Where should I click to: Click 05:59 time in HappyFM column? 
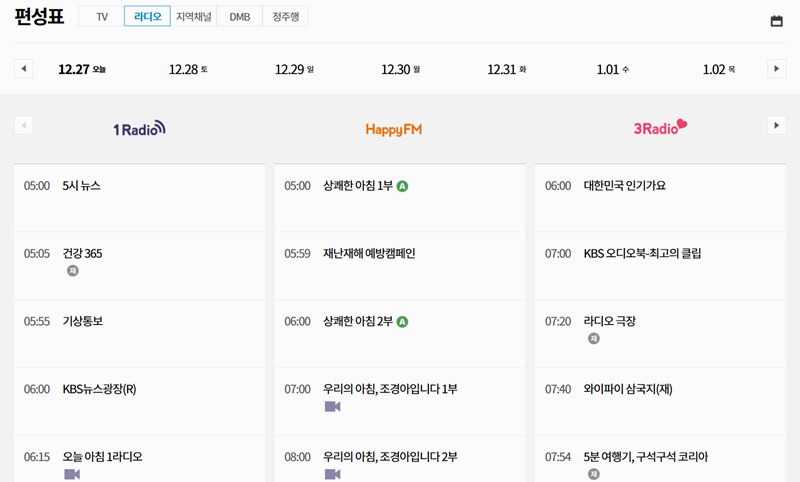tap(297, 253)
